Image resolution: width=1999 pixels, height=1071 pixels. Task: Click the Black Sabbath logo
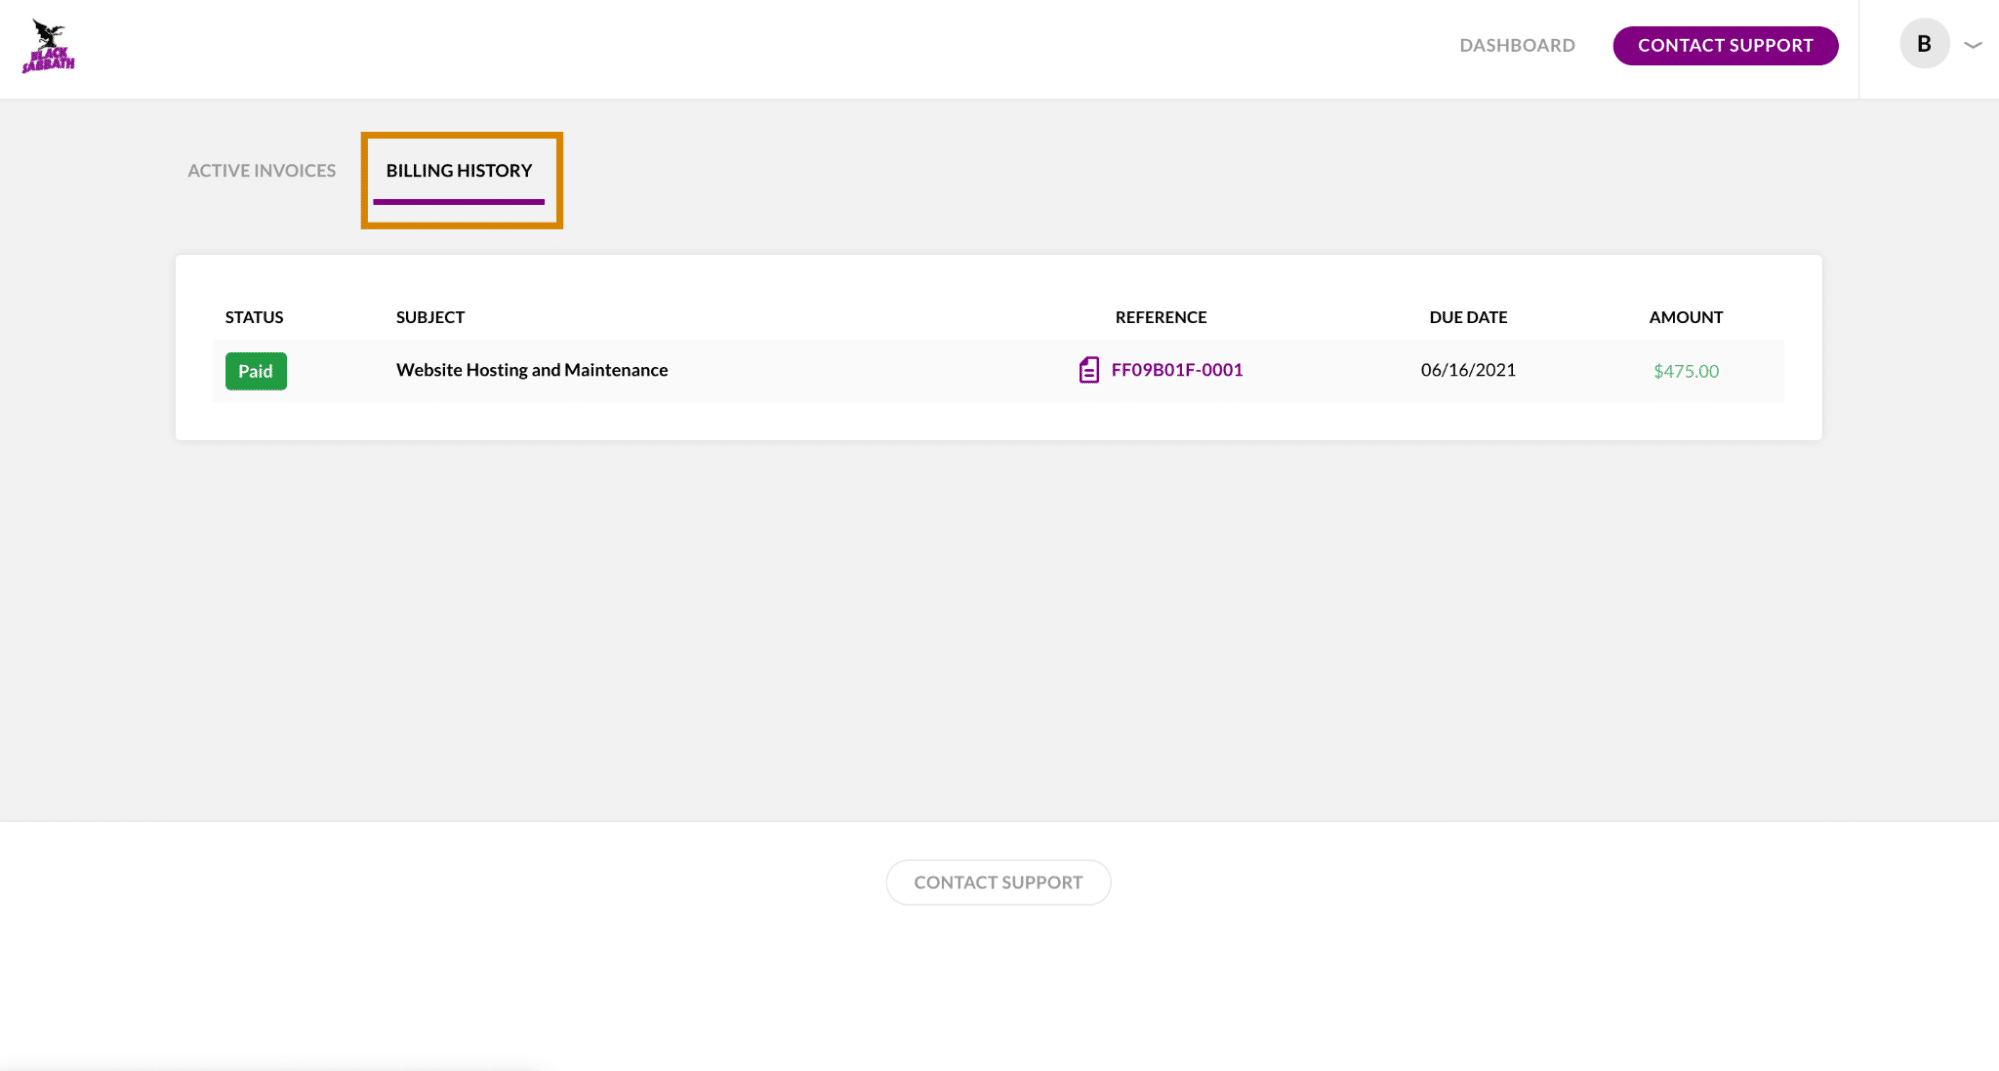pyautogui.click(x=48, y=46)
